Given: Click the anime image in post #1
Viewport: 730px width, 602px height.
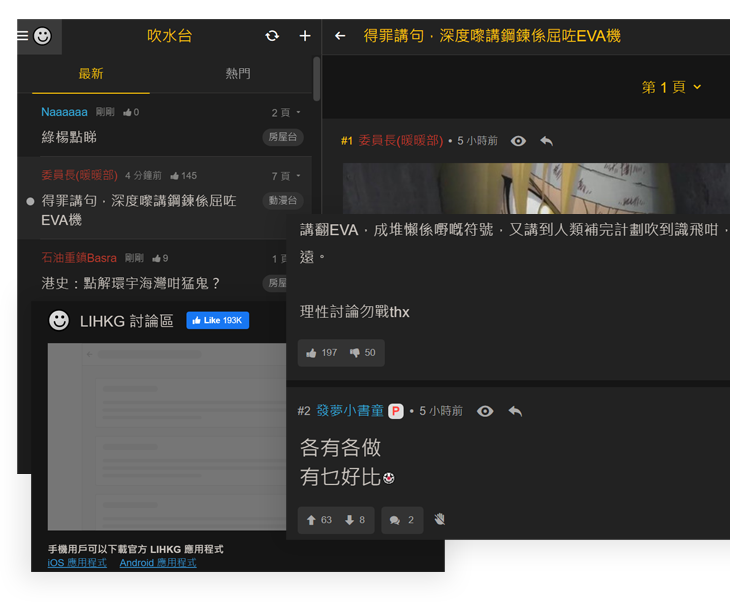Looking at the screenshot, I should [536, 189].
